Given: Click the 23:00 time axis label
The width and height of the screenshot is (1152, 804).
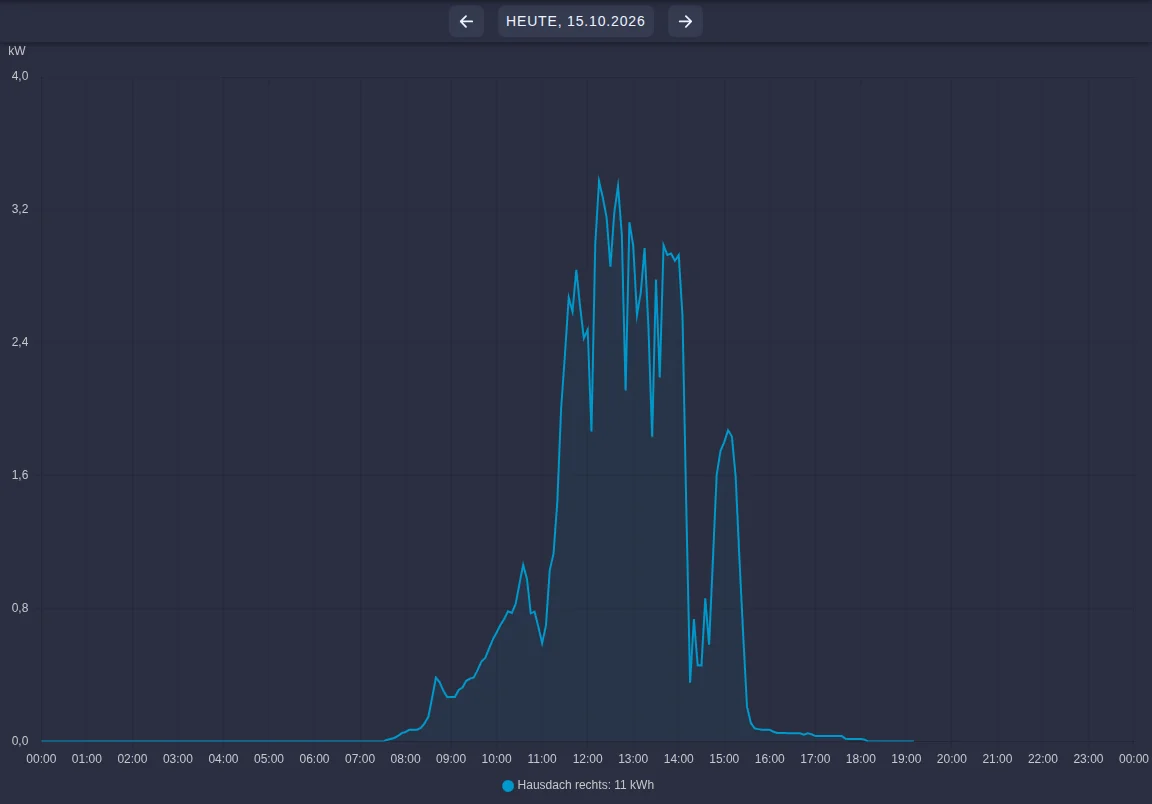Looking at the screenshot, I should [x=1088, y=759].
